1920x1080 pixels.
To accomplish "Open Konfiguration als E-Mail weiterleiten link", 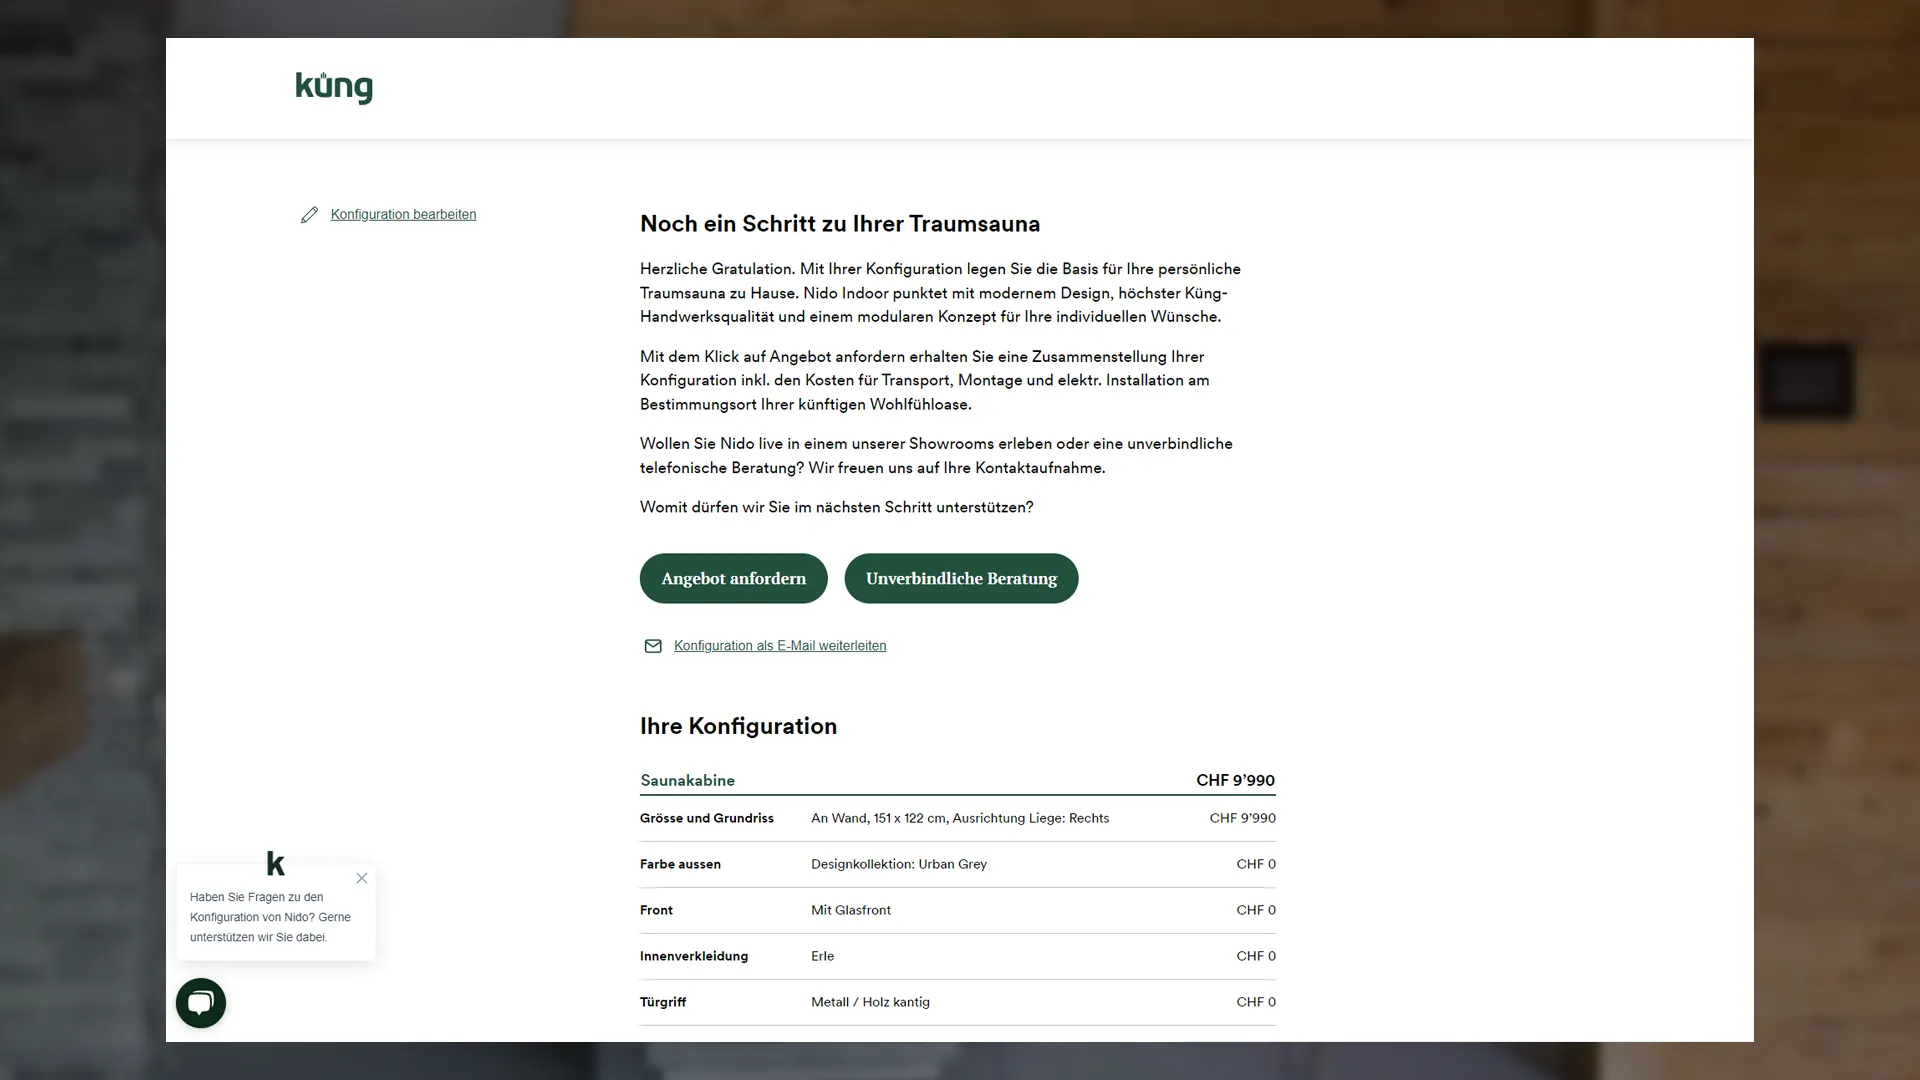I will point(780,646).
